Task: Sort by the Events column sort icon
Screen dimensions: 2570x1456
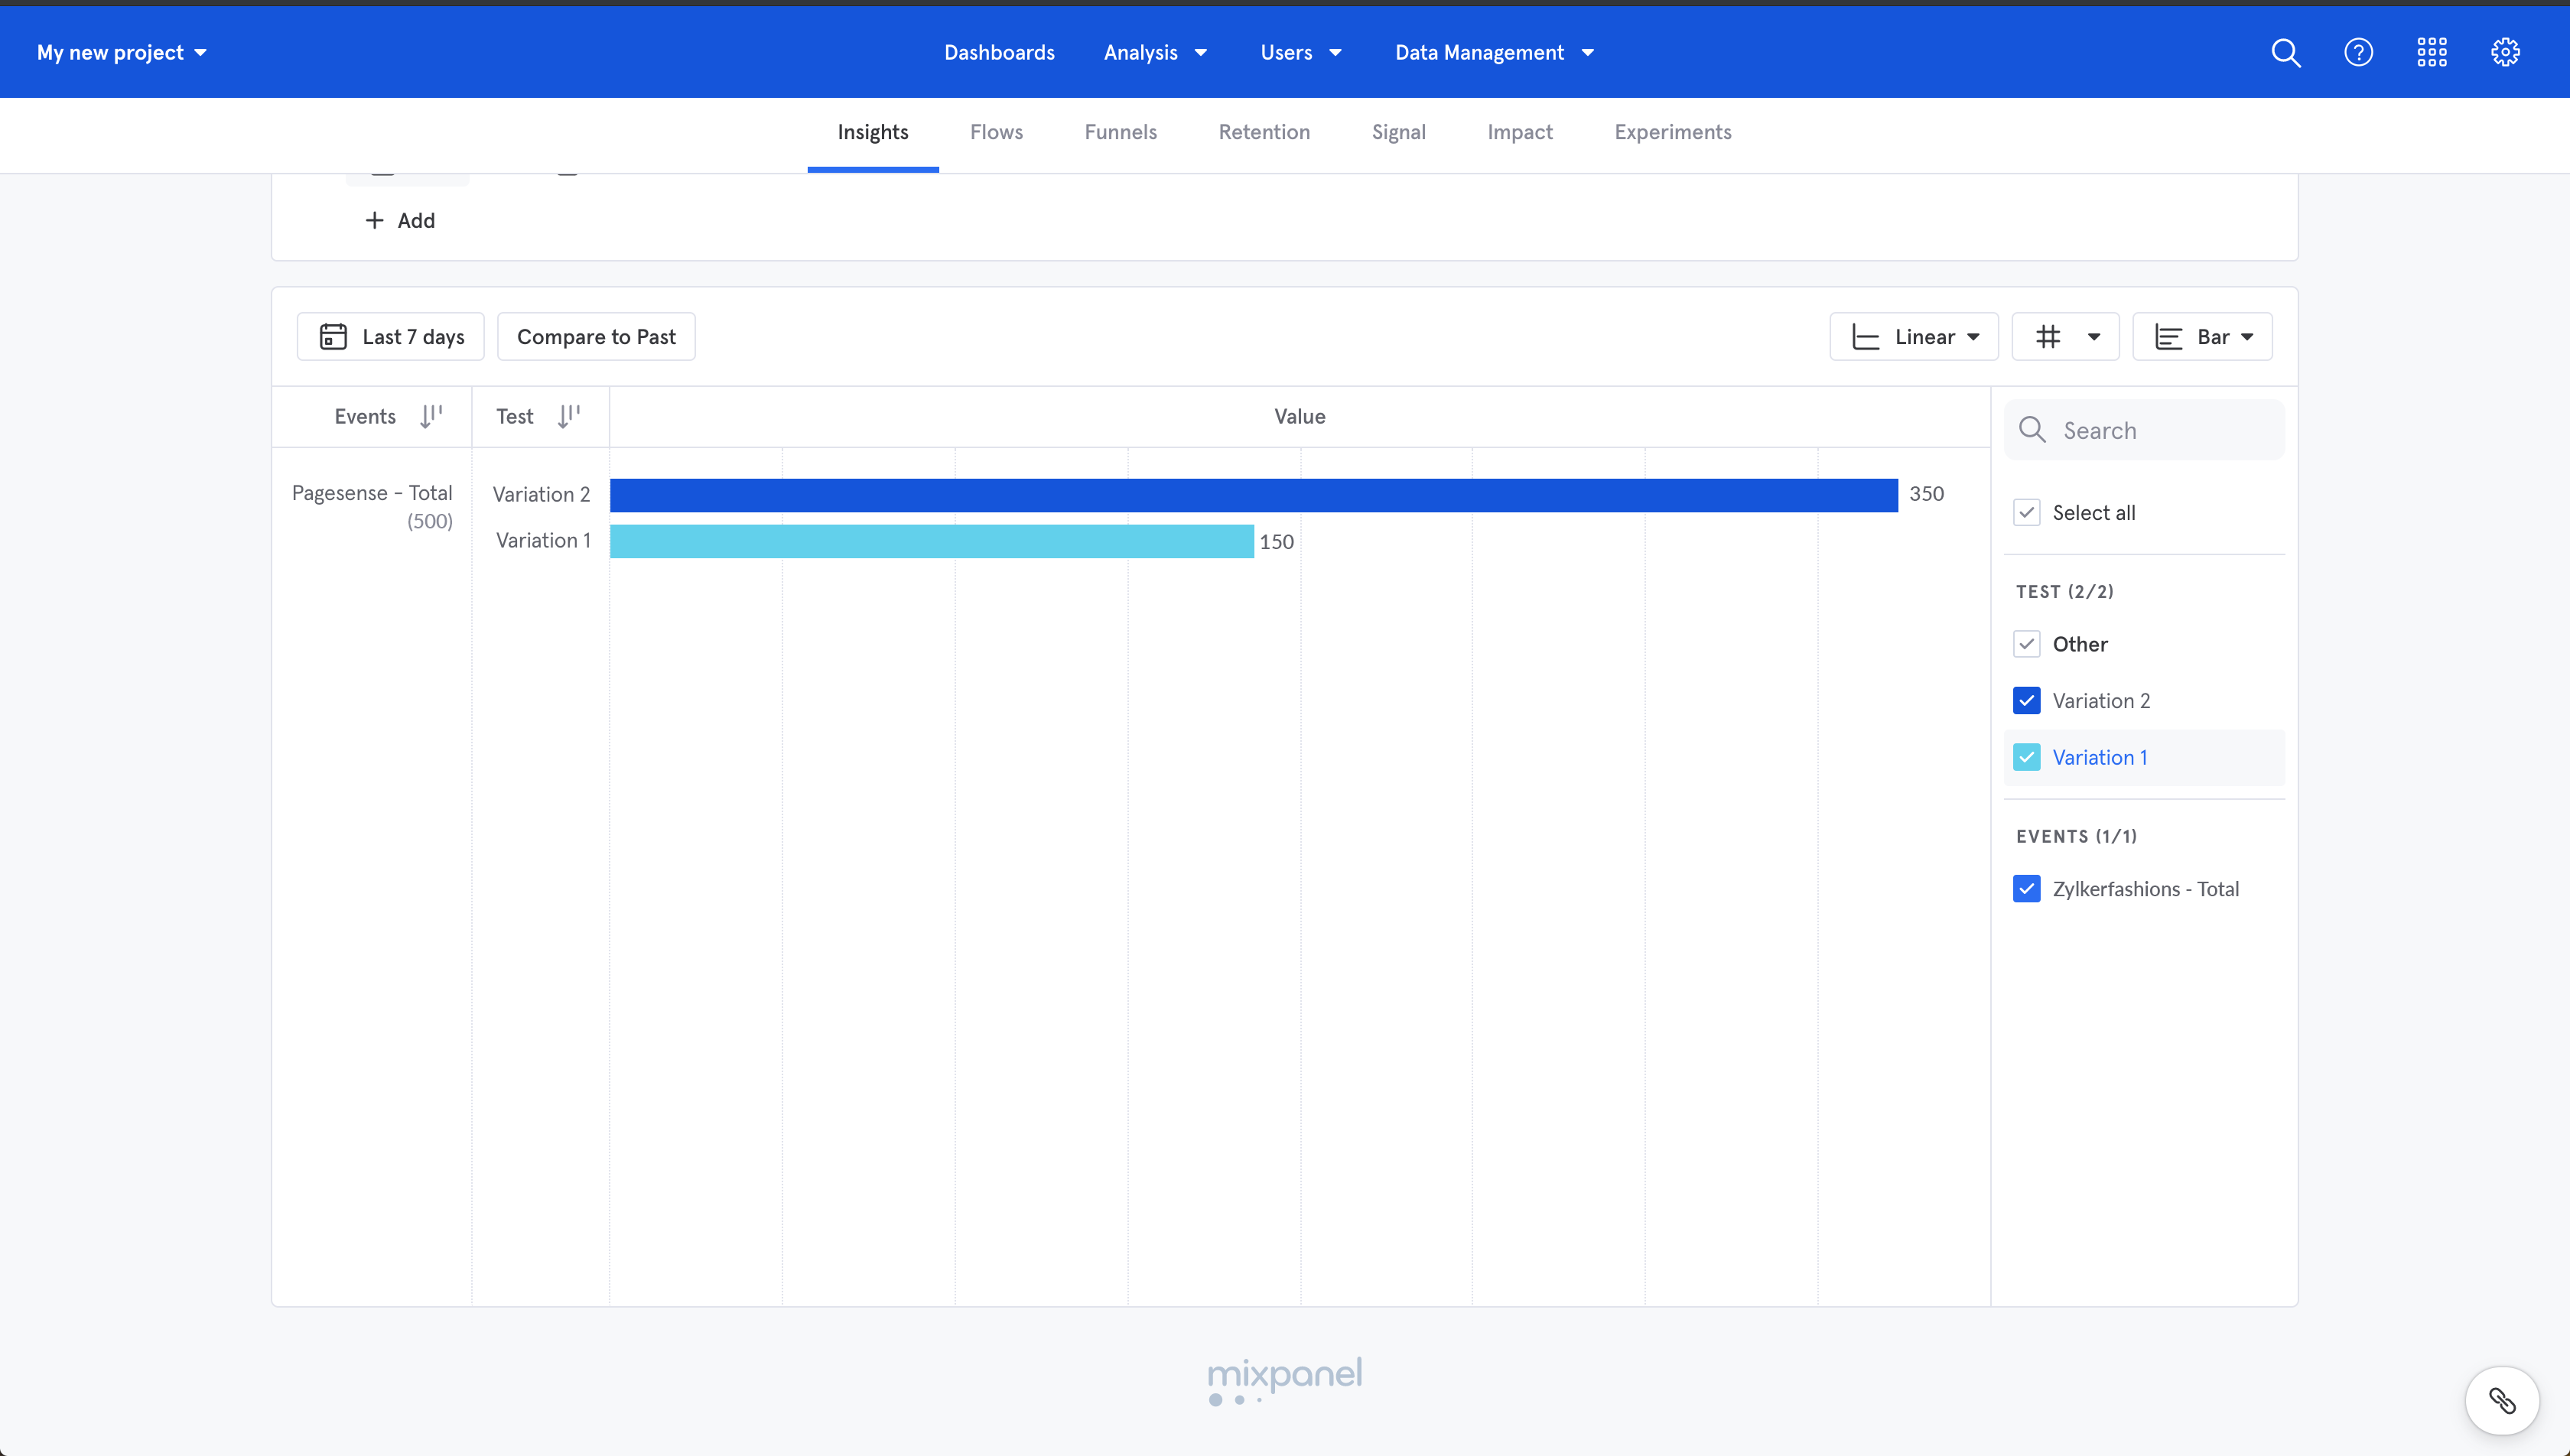Action: coord(431,416)
